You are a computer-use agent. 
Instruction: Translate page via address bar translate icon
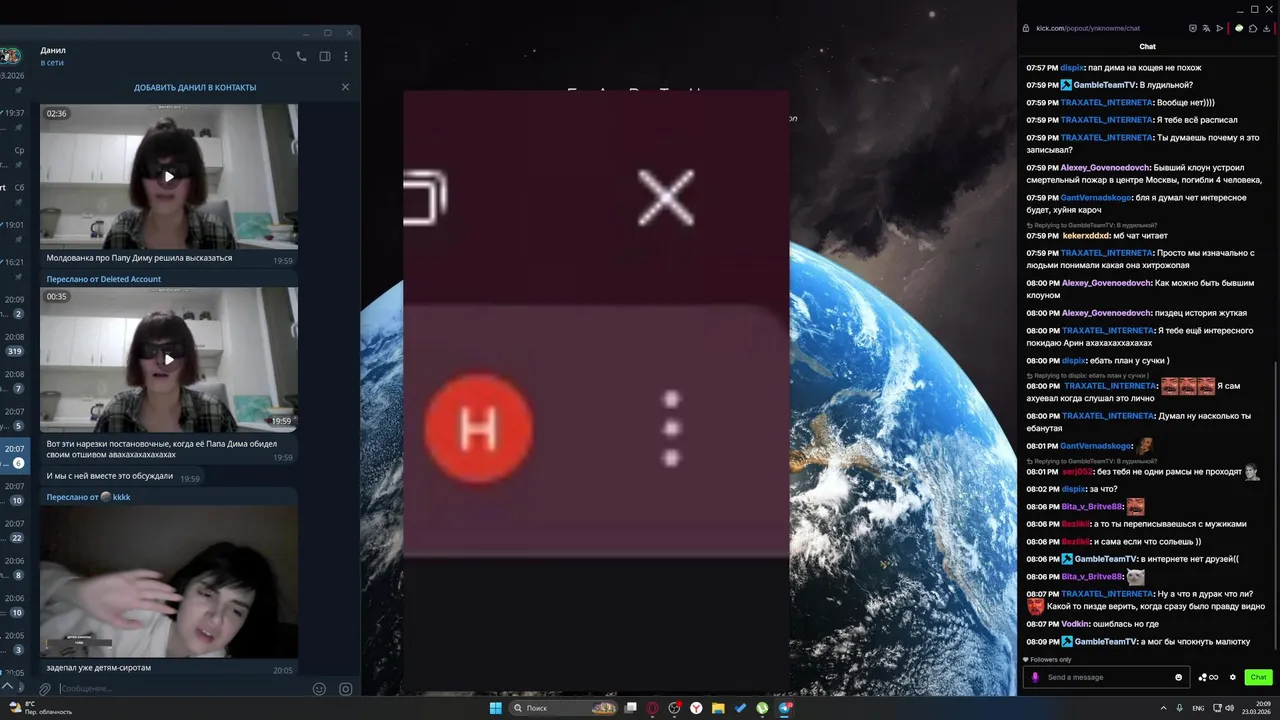coord(1206,28)
